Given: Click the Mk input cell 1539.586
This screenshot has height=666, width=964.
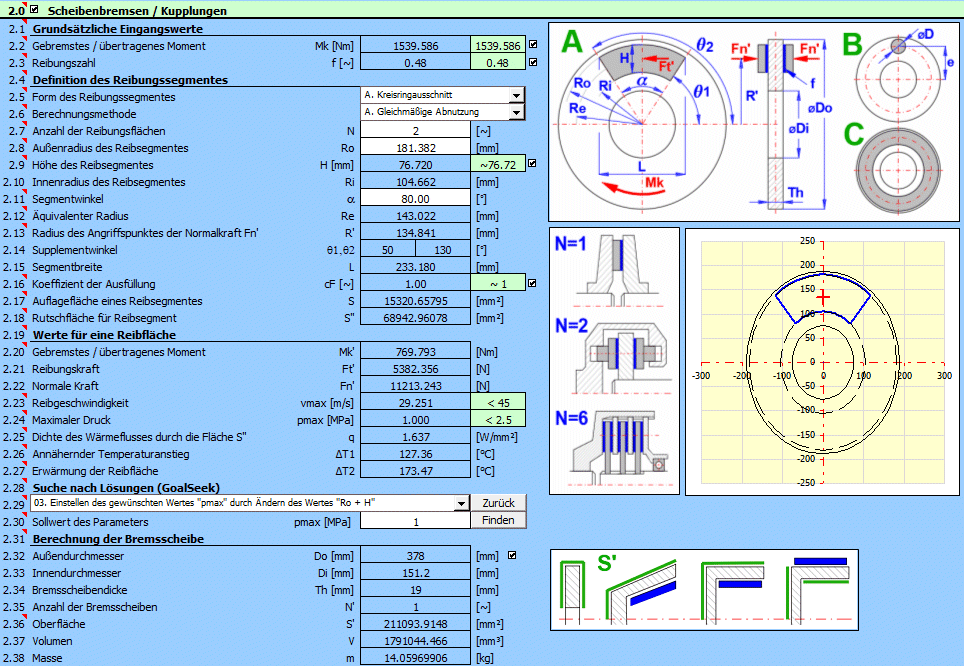Looking at the screenshot, I should click(416, 46).
